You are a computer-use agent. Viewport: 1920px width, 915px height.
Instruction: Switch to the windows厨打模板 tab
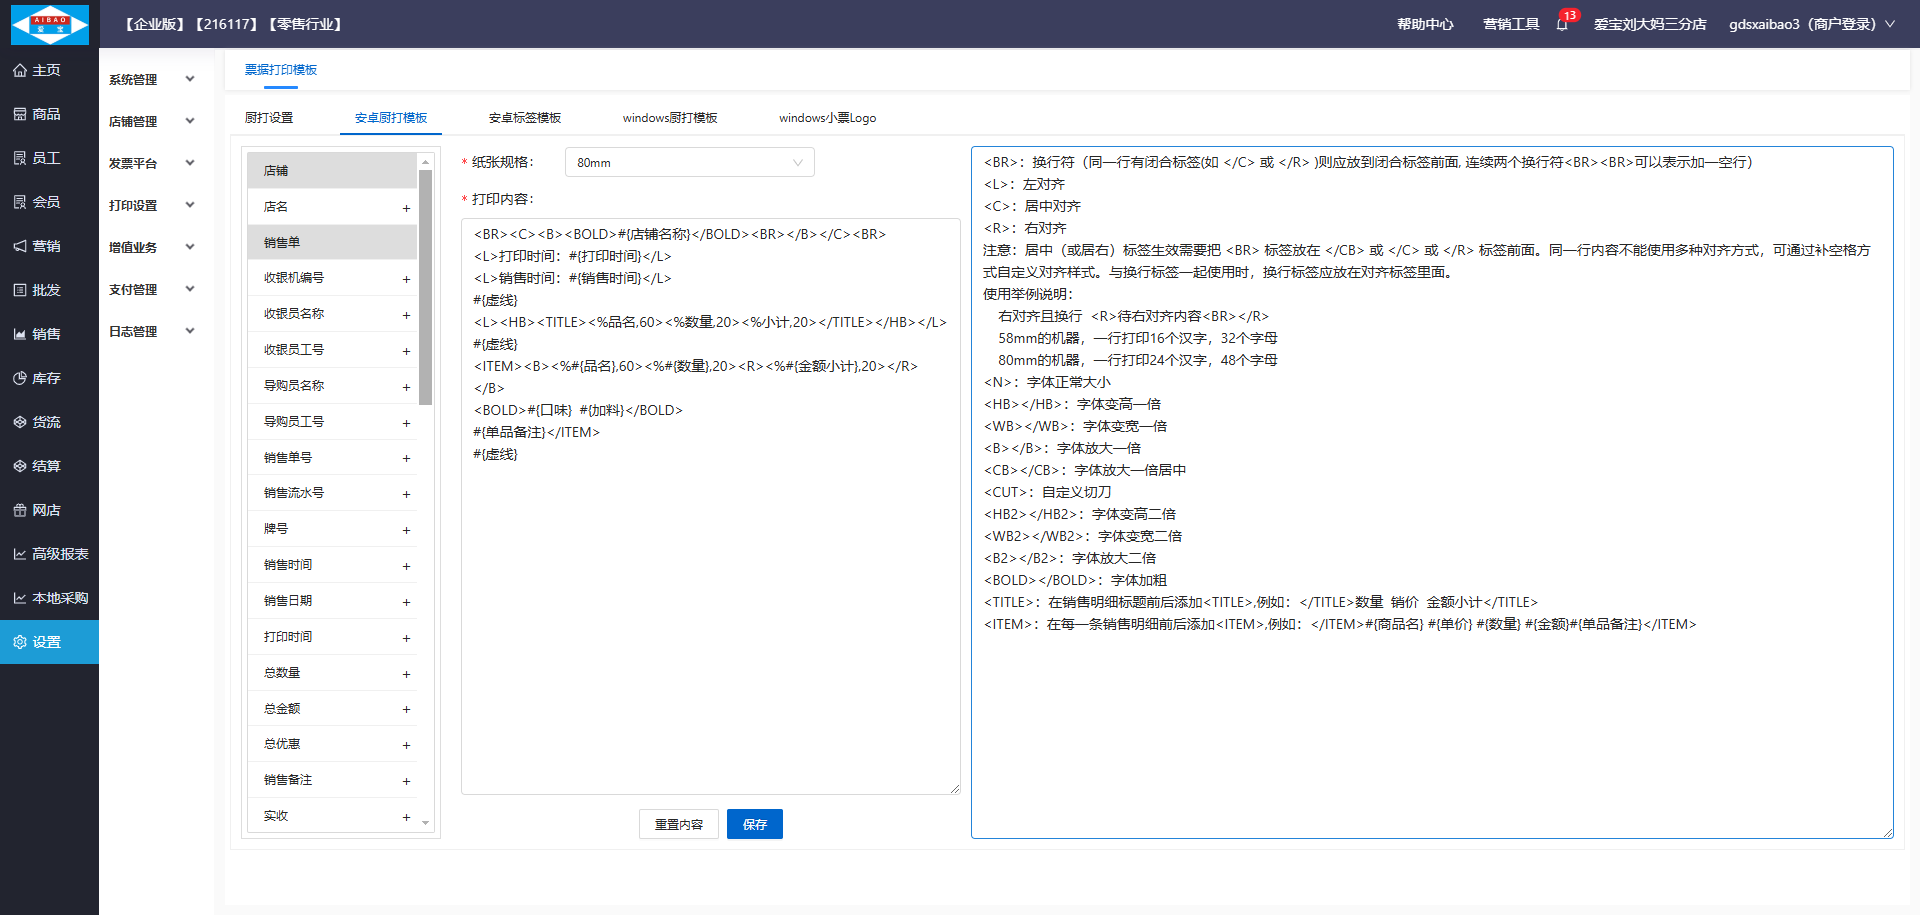pyautogui.click(x=669, y=118)
